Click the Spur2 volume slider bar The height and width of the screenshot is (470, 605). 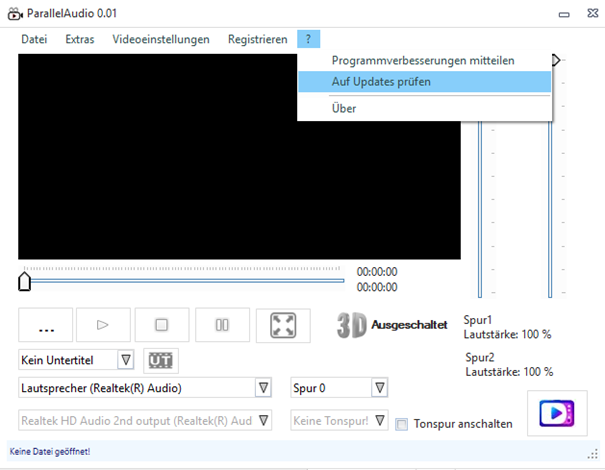tap(550, 210)
